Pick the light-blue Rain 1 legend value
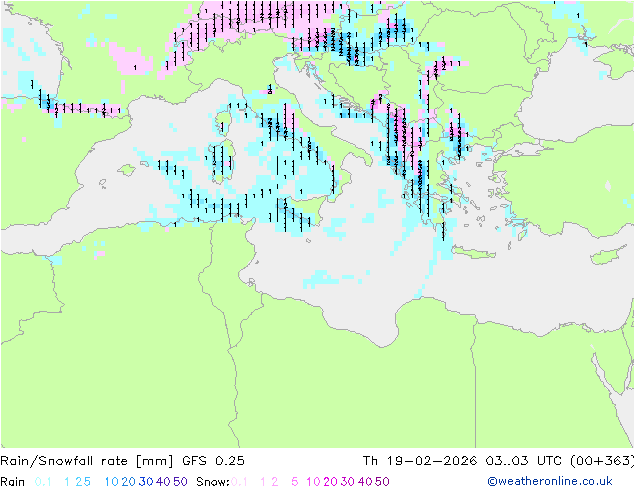The height and width of the screenshot is (490, 634). pyautogui.click(x=67, y=482)
